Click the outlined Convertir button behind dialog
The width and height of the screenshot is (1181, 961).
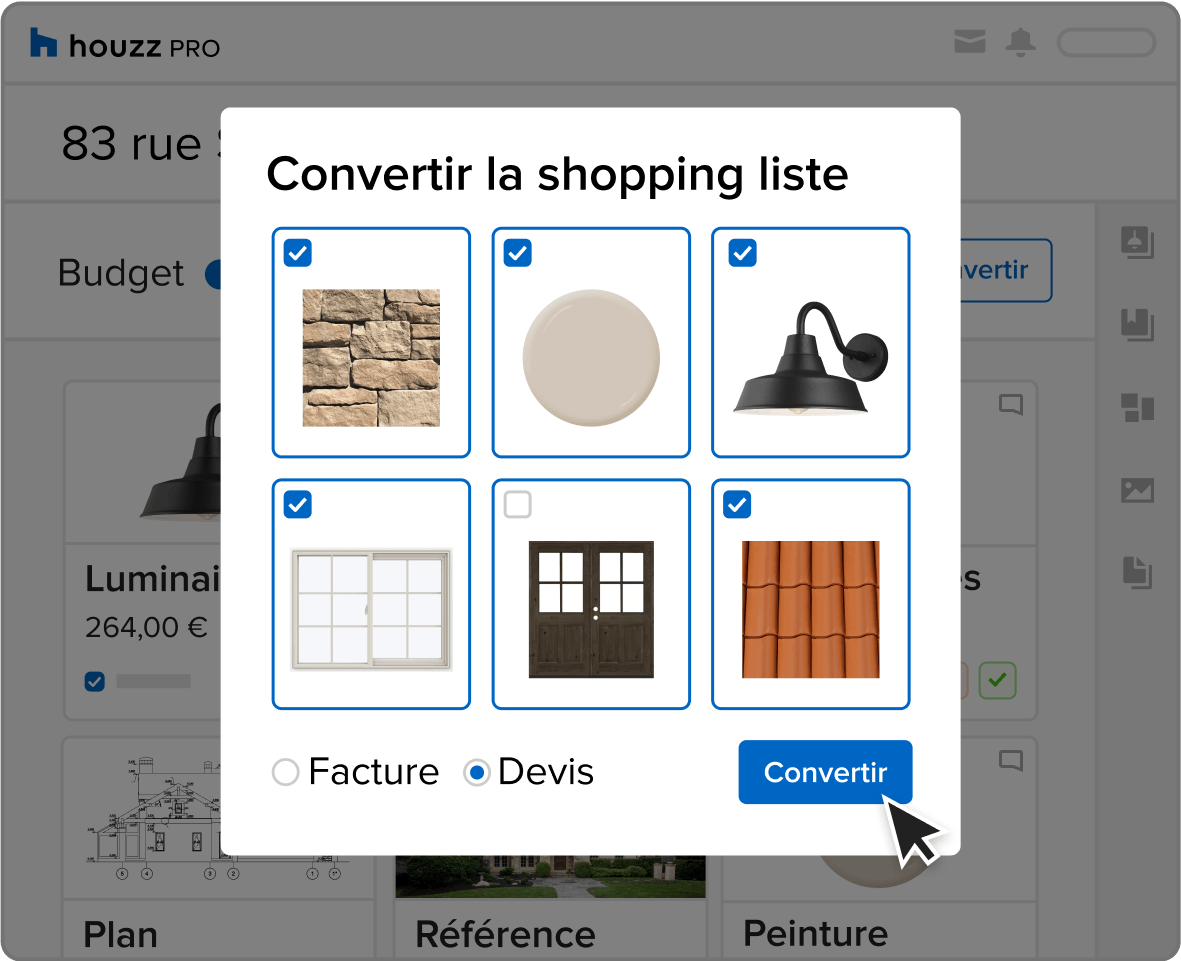tap(1005, 270)
